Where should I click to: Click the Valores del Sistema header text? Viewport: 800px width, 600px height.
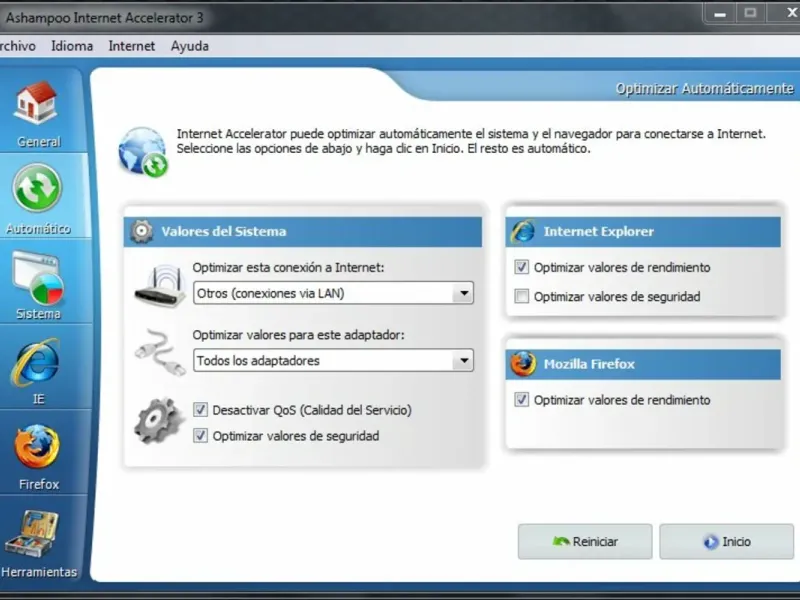224,232
